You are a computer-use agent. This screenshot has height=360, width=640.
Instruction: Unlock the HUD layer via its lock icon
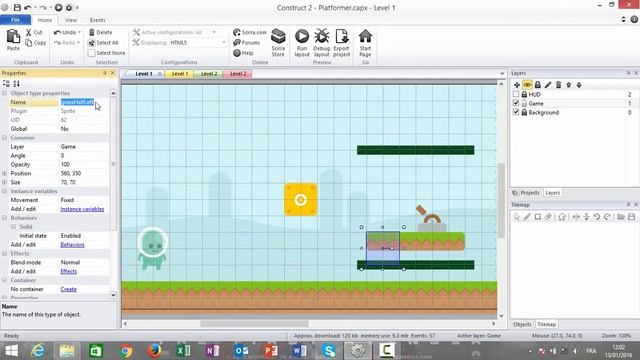pyautogui.click(x=524, y=94)
